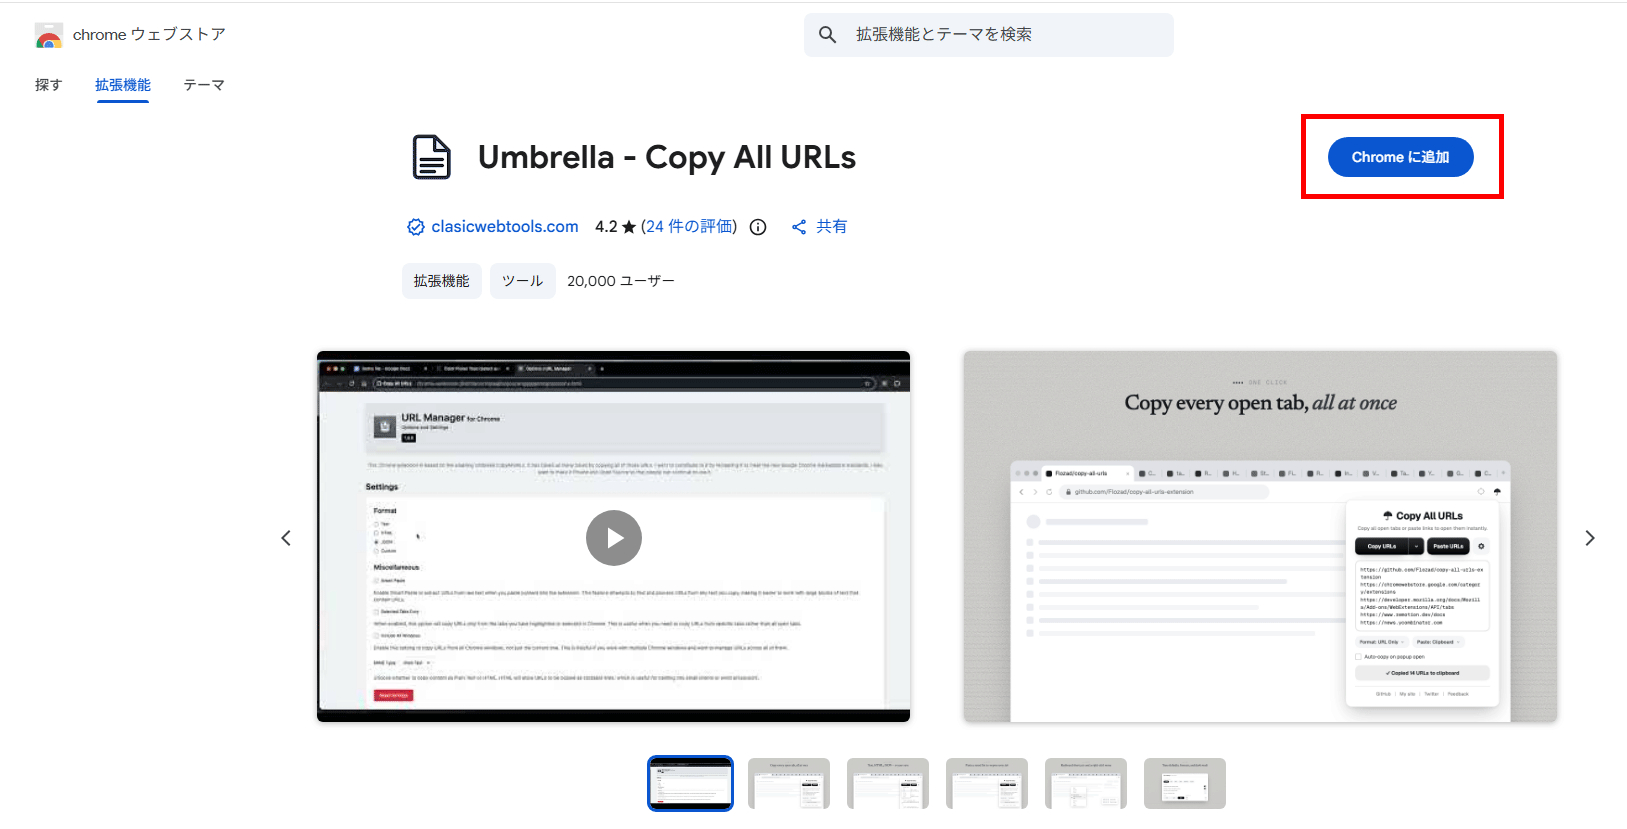
Task: Switch to the テーマ tab
Action: click(x=204, y=85)
